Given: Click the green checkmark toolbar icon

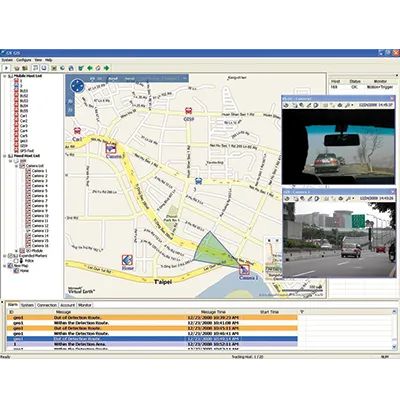Looking at the screenshot, I should [81, 68].
